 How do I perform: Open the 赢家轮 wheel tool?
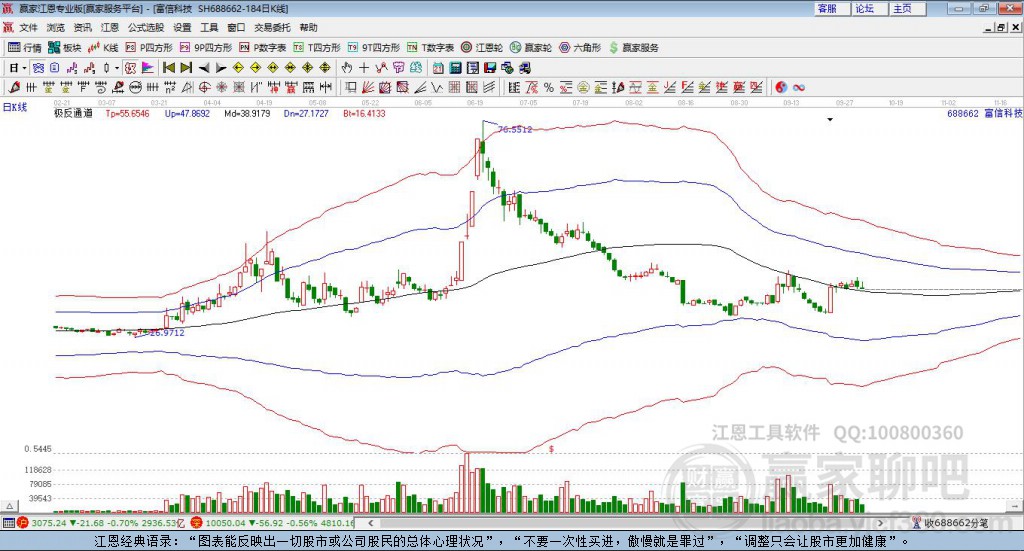point(531,48)
